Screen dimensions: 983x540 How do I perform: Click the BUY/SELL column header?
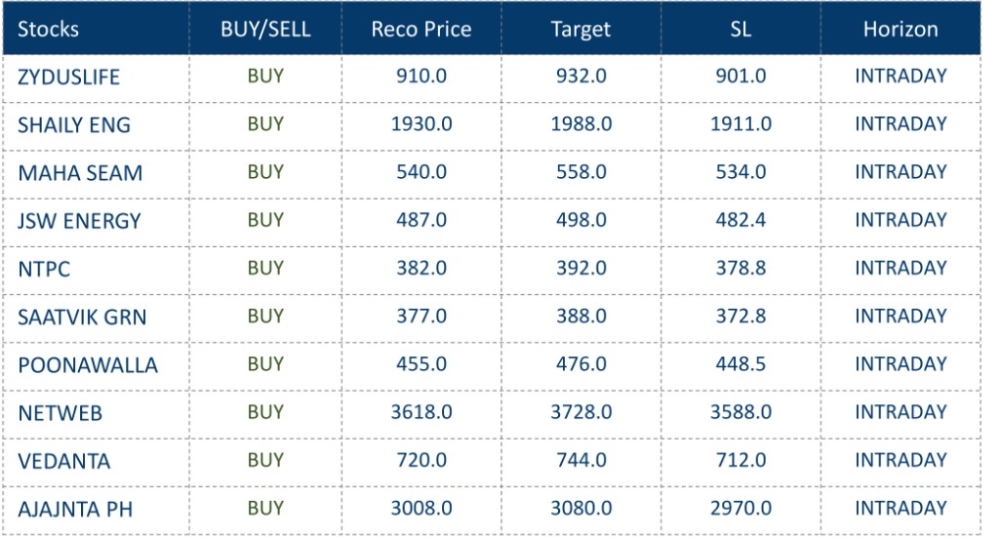pyautogui.click(x=265, y=29)
